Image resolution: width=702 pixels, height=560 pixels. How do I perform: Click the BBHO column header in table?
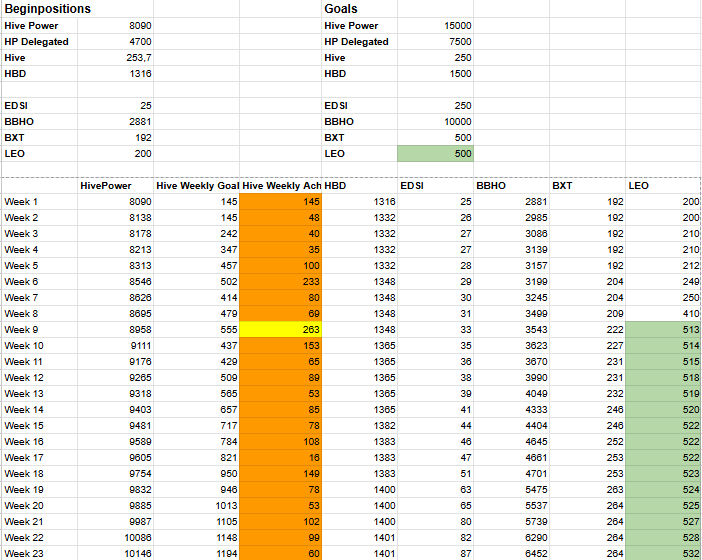tap(511, 186)
